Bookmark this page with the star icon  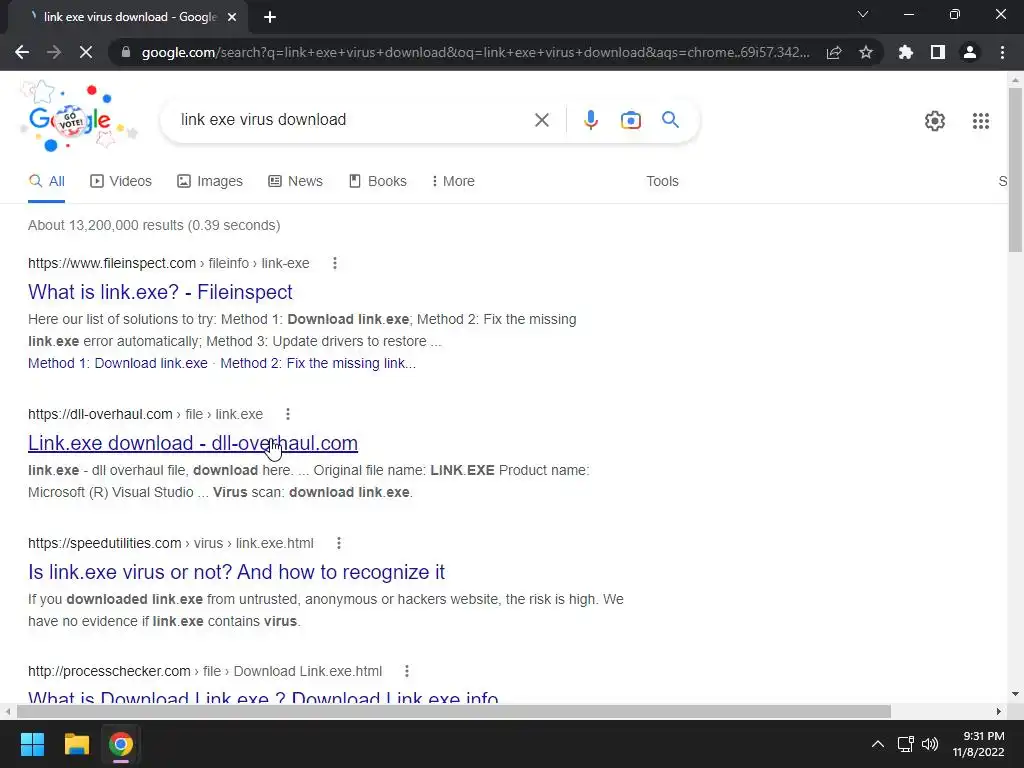pos(866,52)
